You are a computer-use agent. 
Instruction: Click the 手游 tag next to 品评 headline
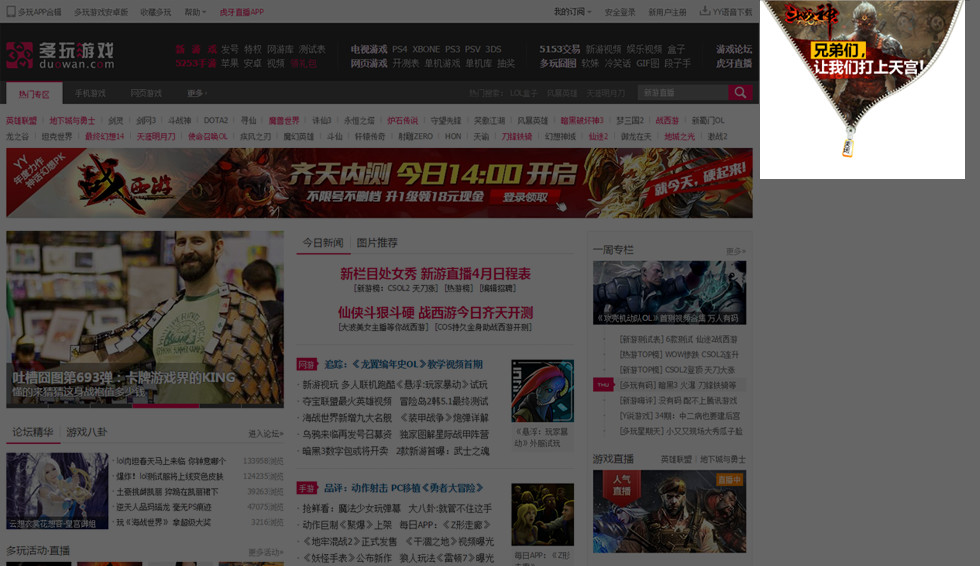point(306,488)
